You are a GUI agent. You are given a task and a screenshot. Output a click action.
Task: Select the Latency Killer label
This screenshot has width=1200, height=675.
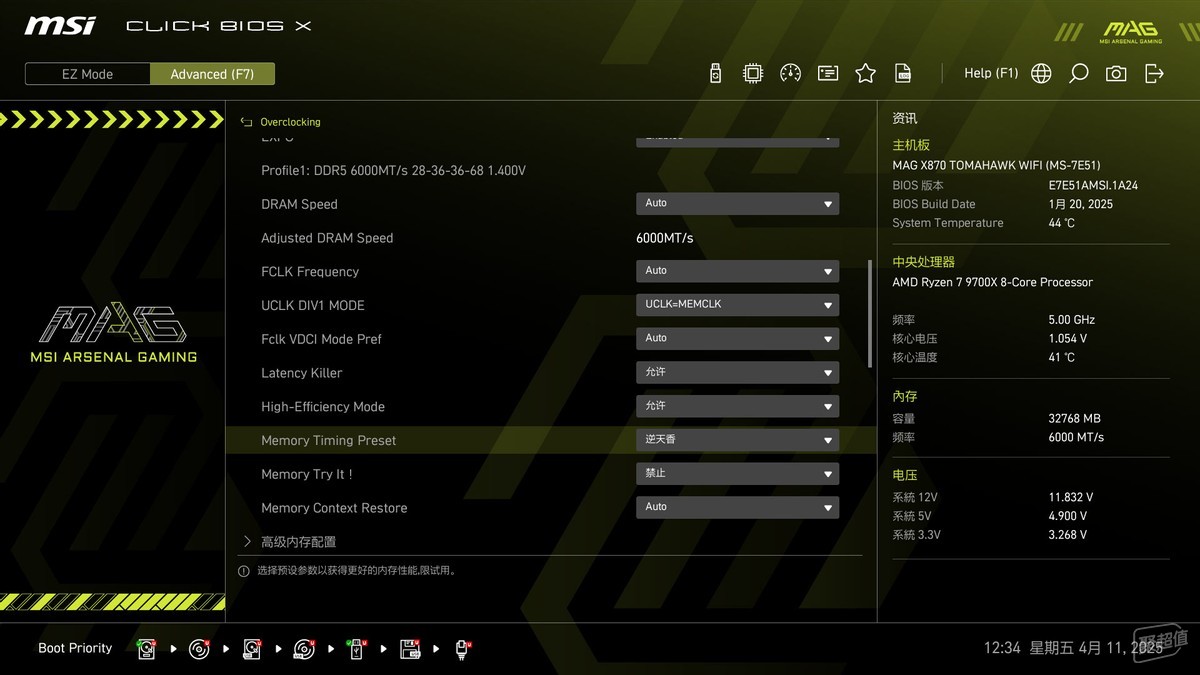click(302, 373)
